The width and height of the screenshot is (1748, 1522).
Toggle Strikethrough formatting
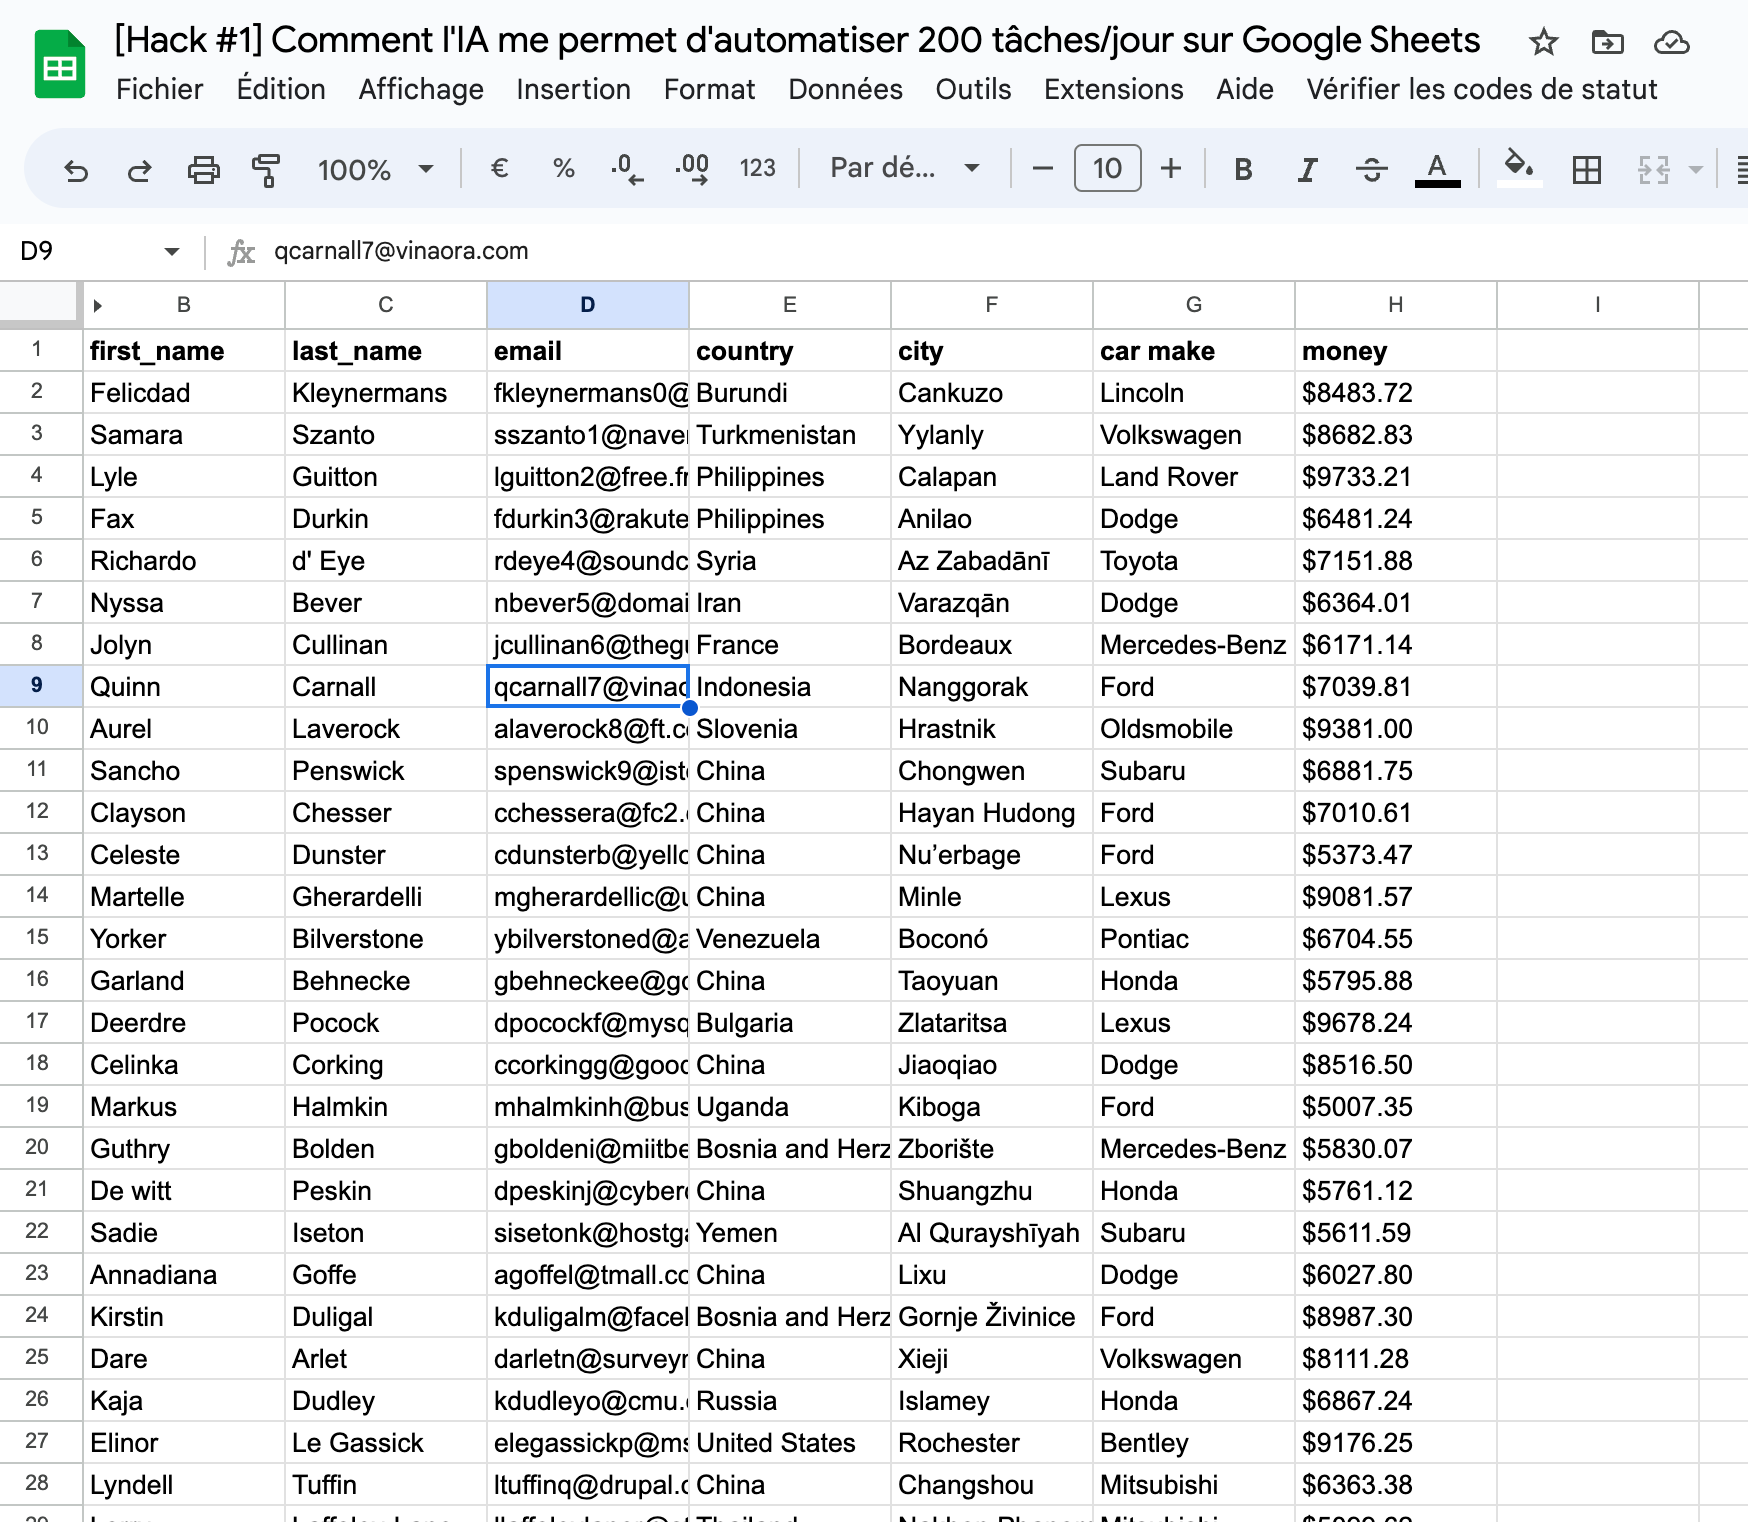point(1371,170)
